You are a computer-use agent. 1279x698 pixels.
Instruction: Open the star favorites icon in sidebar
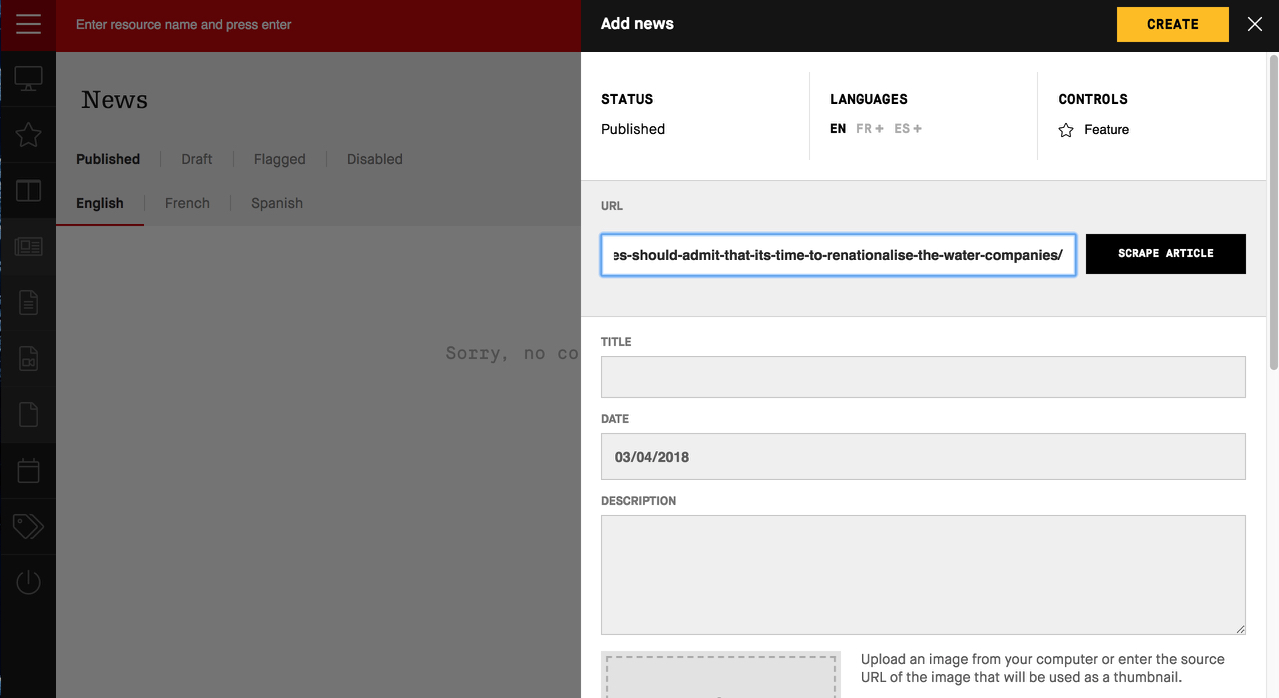point(28,135)
